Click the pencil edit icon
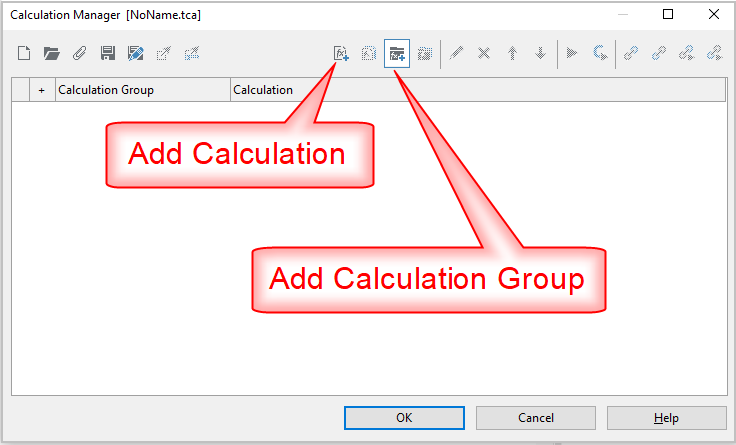 point(456,54)
